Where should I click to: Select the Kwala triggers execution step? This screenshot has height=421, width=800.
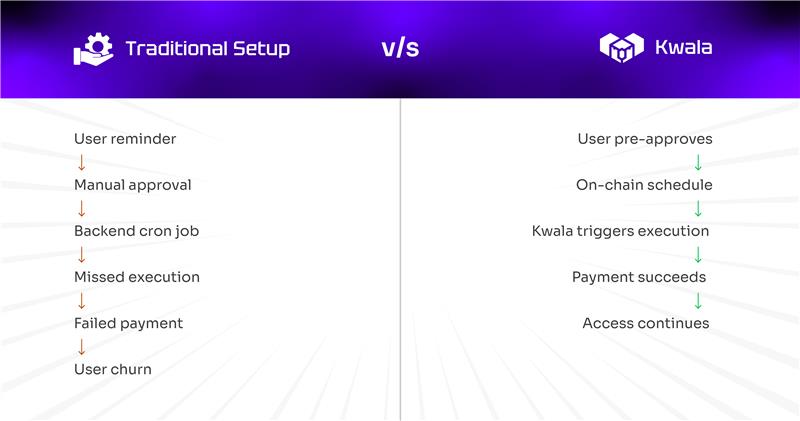(620, 231)
